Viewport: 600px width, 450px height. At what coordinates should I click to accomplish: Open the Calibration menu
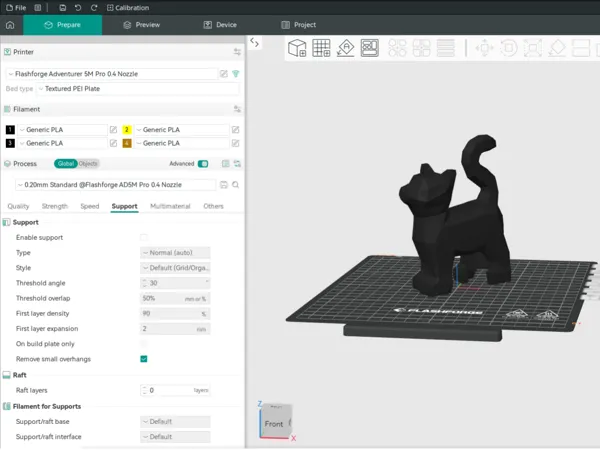tap(128, 8)
